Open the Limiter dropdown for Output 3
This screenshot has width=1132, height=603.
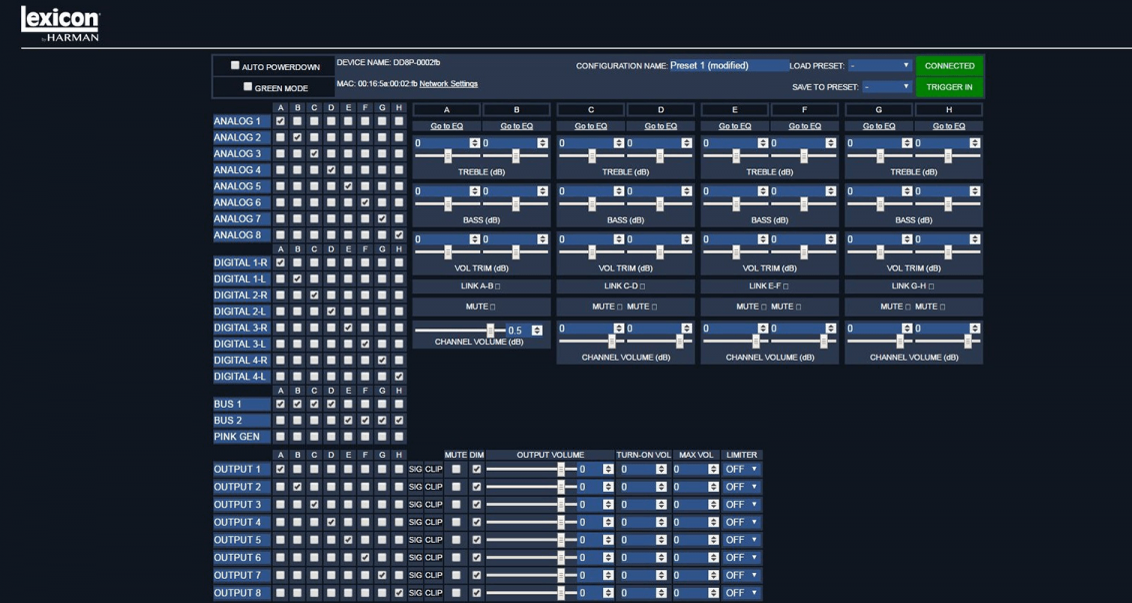tap(741, 505)
